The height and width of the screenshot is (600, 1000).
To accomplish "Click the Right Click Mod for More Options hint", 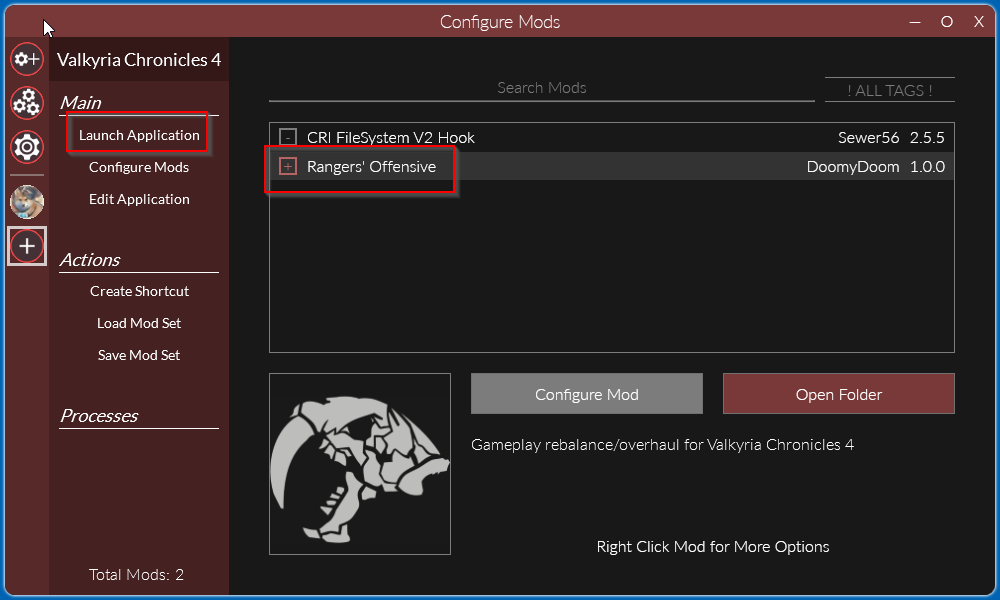I will pyautogui.click(x=712, y=546).
